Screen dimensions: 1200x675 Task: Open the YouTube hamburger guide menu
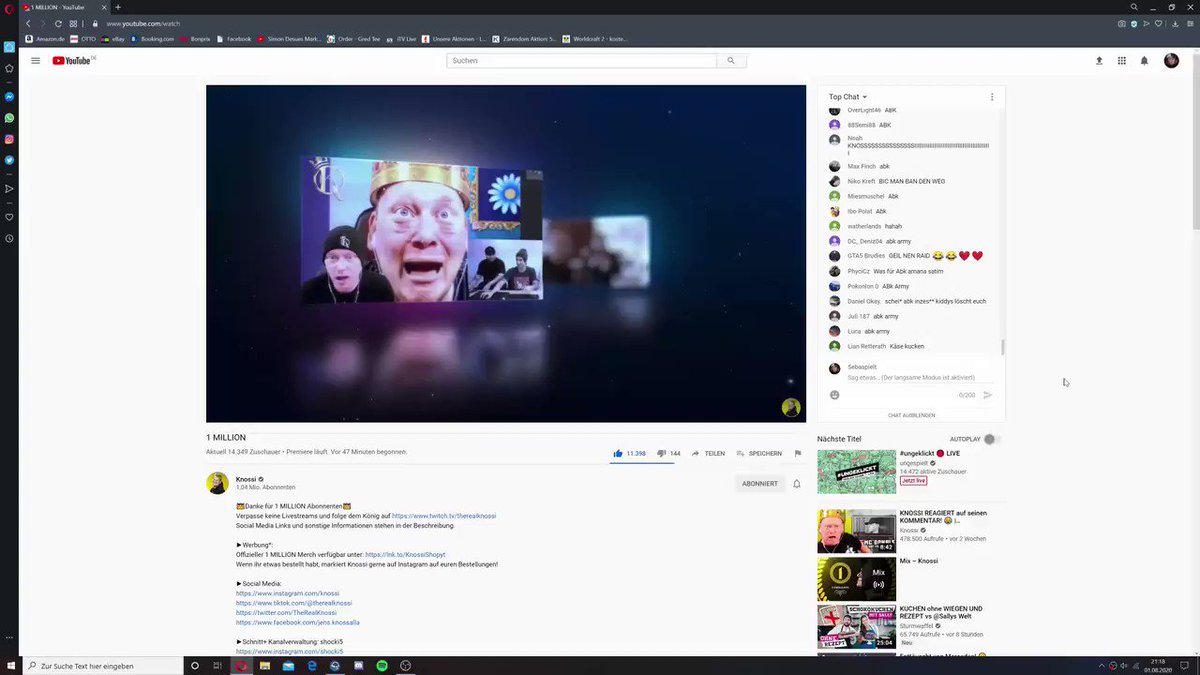coord(35,61)
